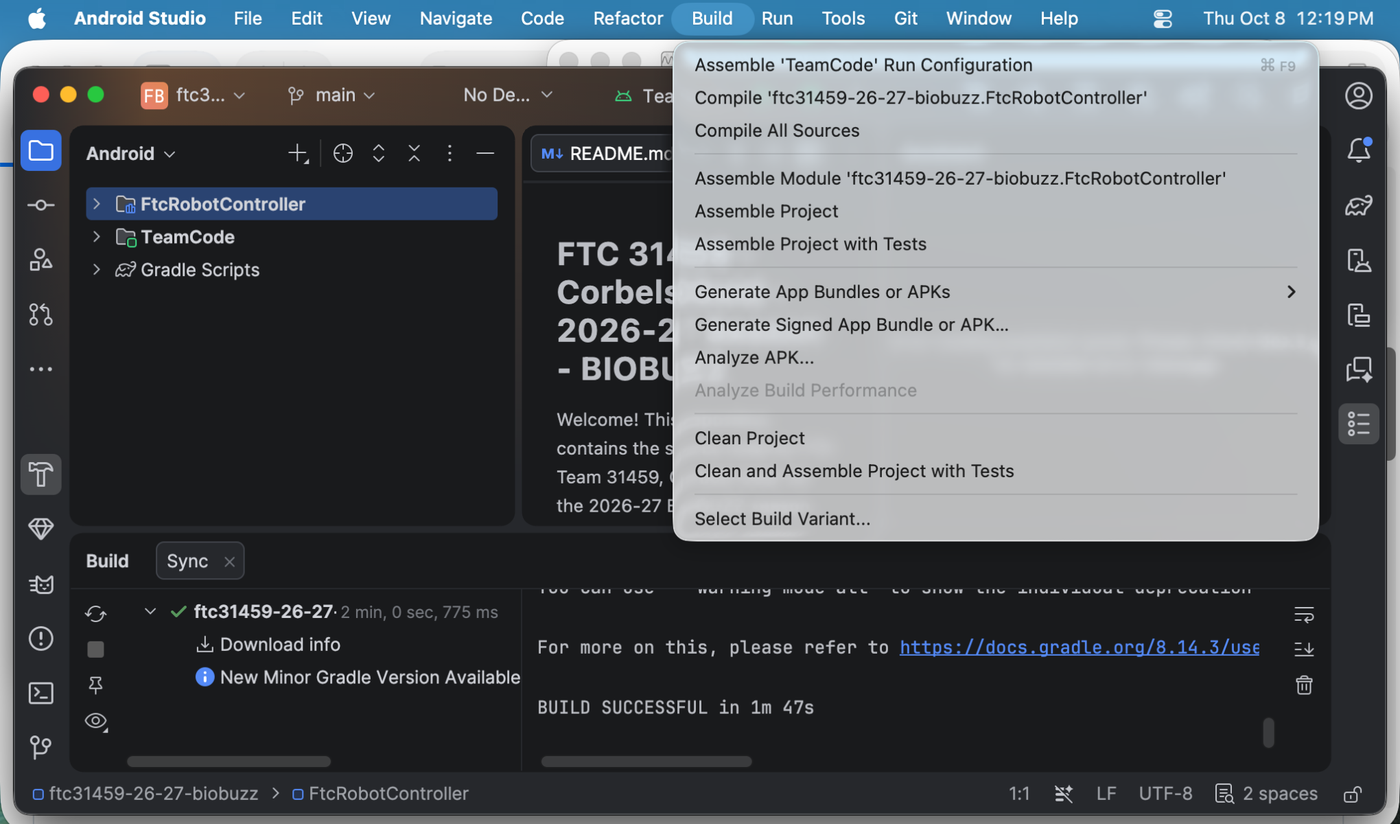
Task: Open the AI chat sparkle icon in right sidebar
Action: (1358, 369)
